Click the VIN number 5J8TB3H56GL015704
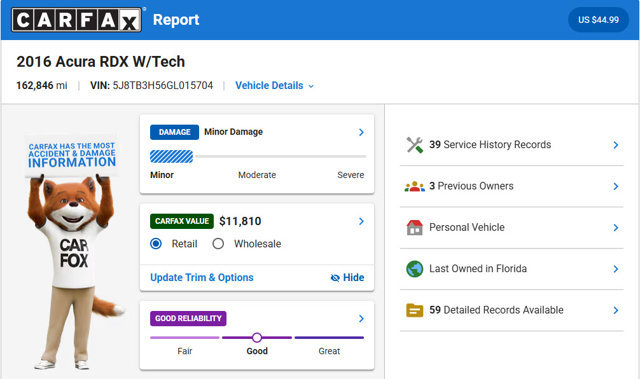Viewport: 640px width, 379px height. pos(163,86)
